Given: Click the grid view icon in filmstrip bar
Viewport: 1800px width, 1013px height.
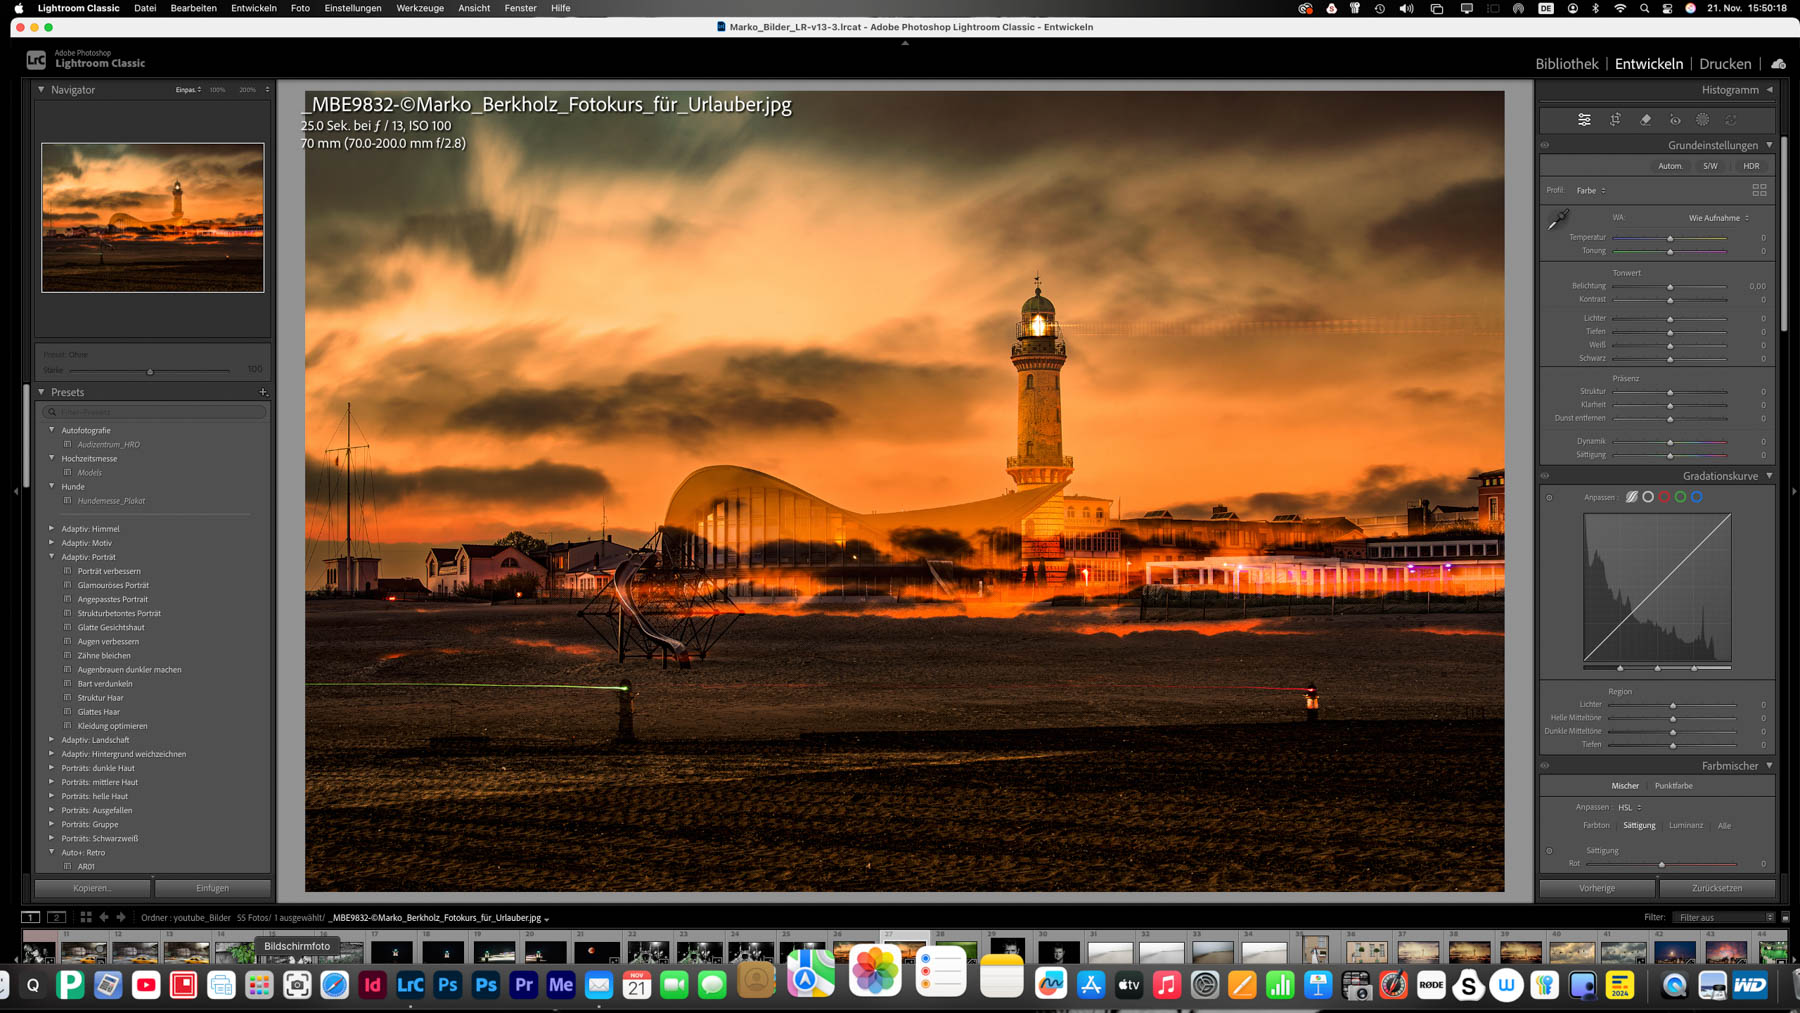Looking at the screenshot, I should [x=86, y=917].
